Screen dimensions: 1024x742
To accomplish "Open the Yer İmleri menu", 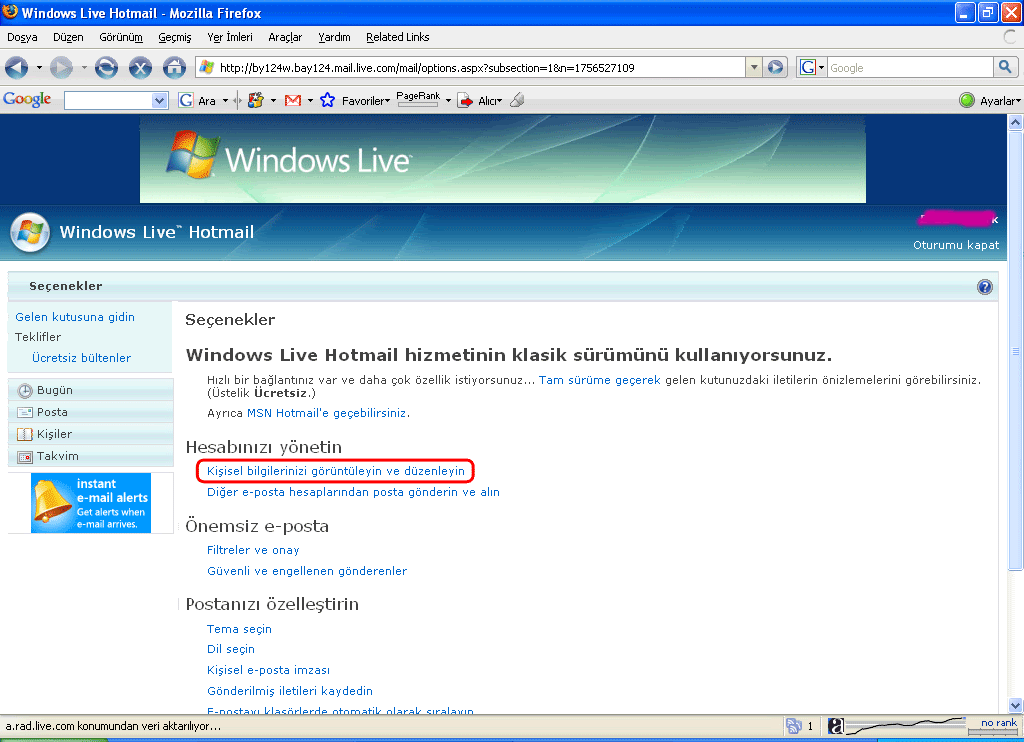I will (229, 37).
